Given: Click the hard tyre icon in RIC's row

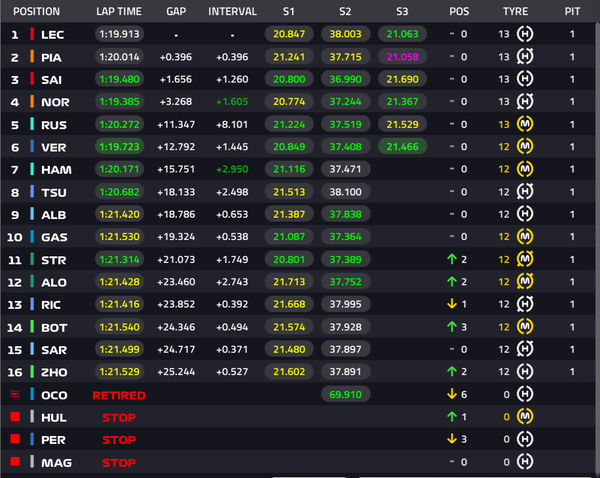Looking at the screenshot, I should point(525,304).
